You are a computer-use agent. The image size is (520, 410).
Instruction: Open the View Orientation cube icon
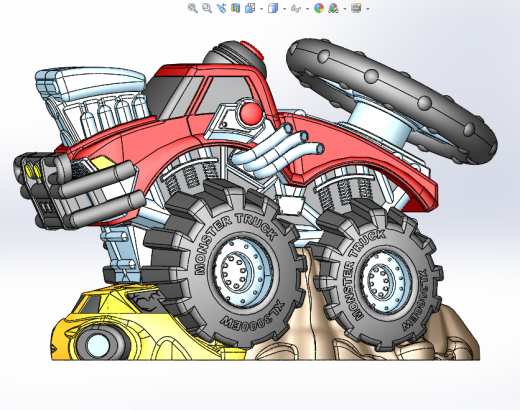(250, 8)
